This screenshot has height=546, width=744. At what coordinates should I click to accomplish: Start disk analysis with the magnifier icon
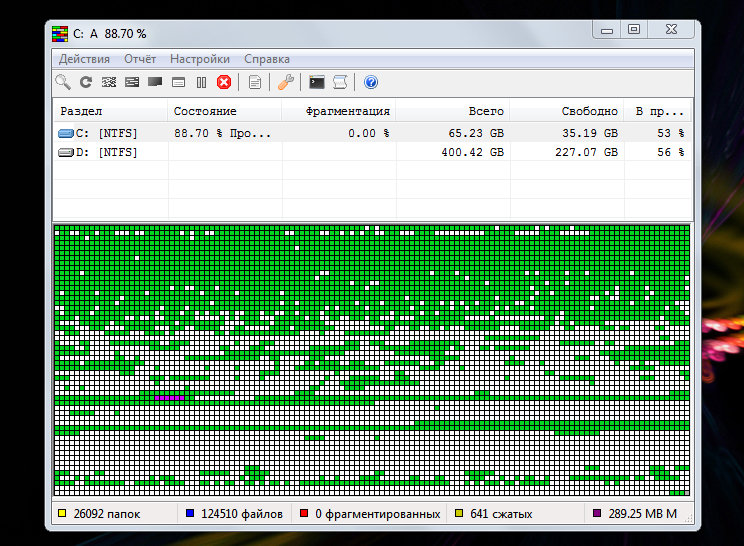coord(63,82)
